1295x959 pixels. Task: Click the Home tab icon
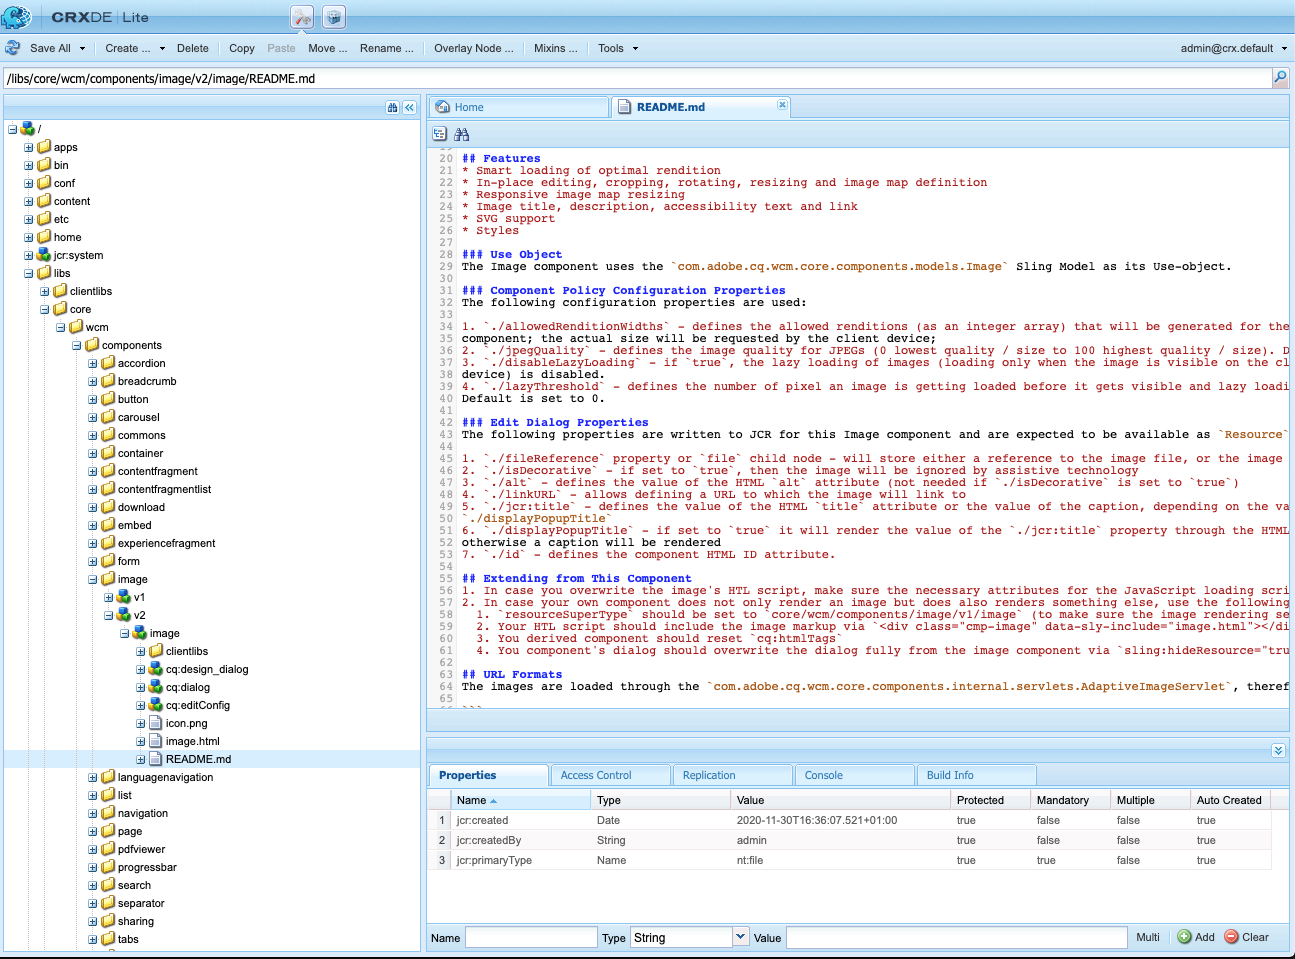click(443, 107)
